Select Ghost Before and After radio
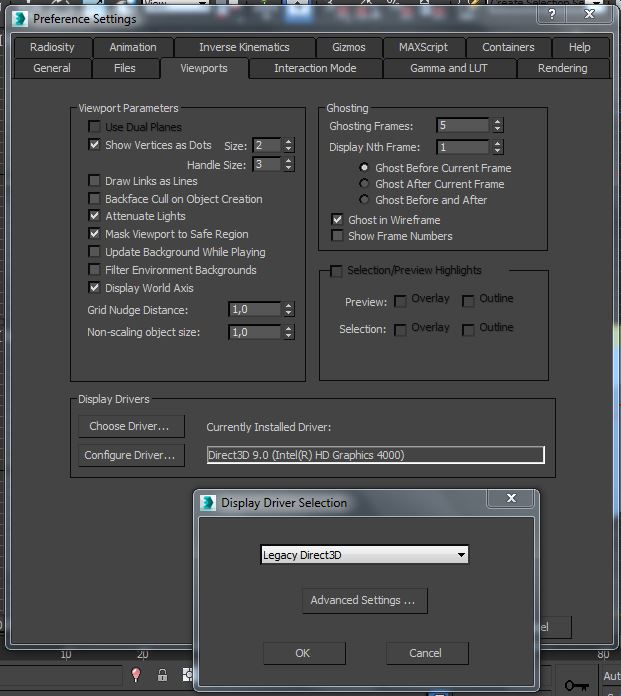 (364, 199)
